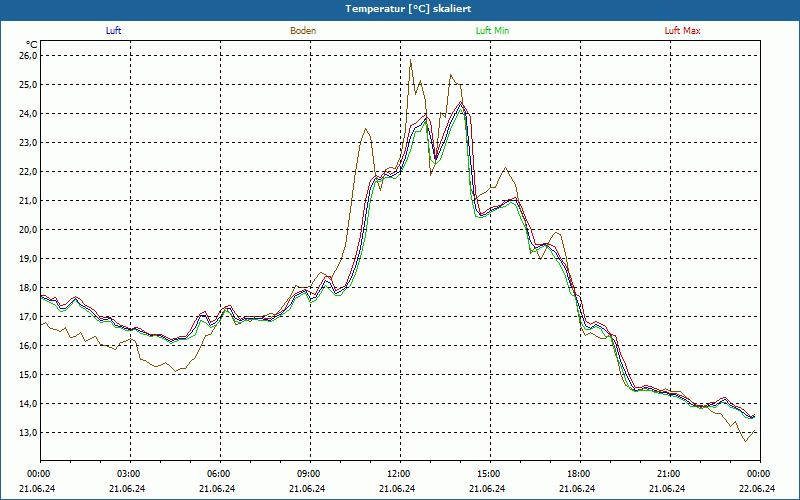800x500 pixels.
Task: Click the 15,0 y-axis value
Action: pos(29,374)
